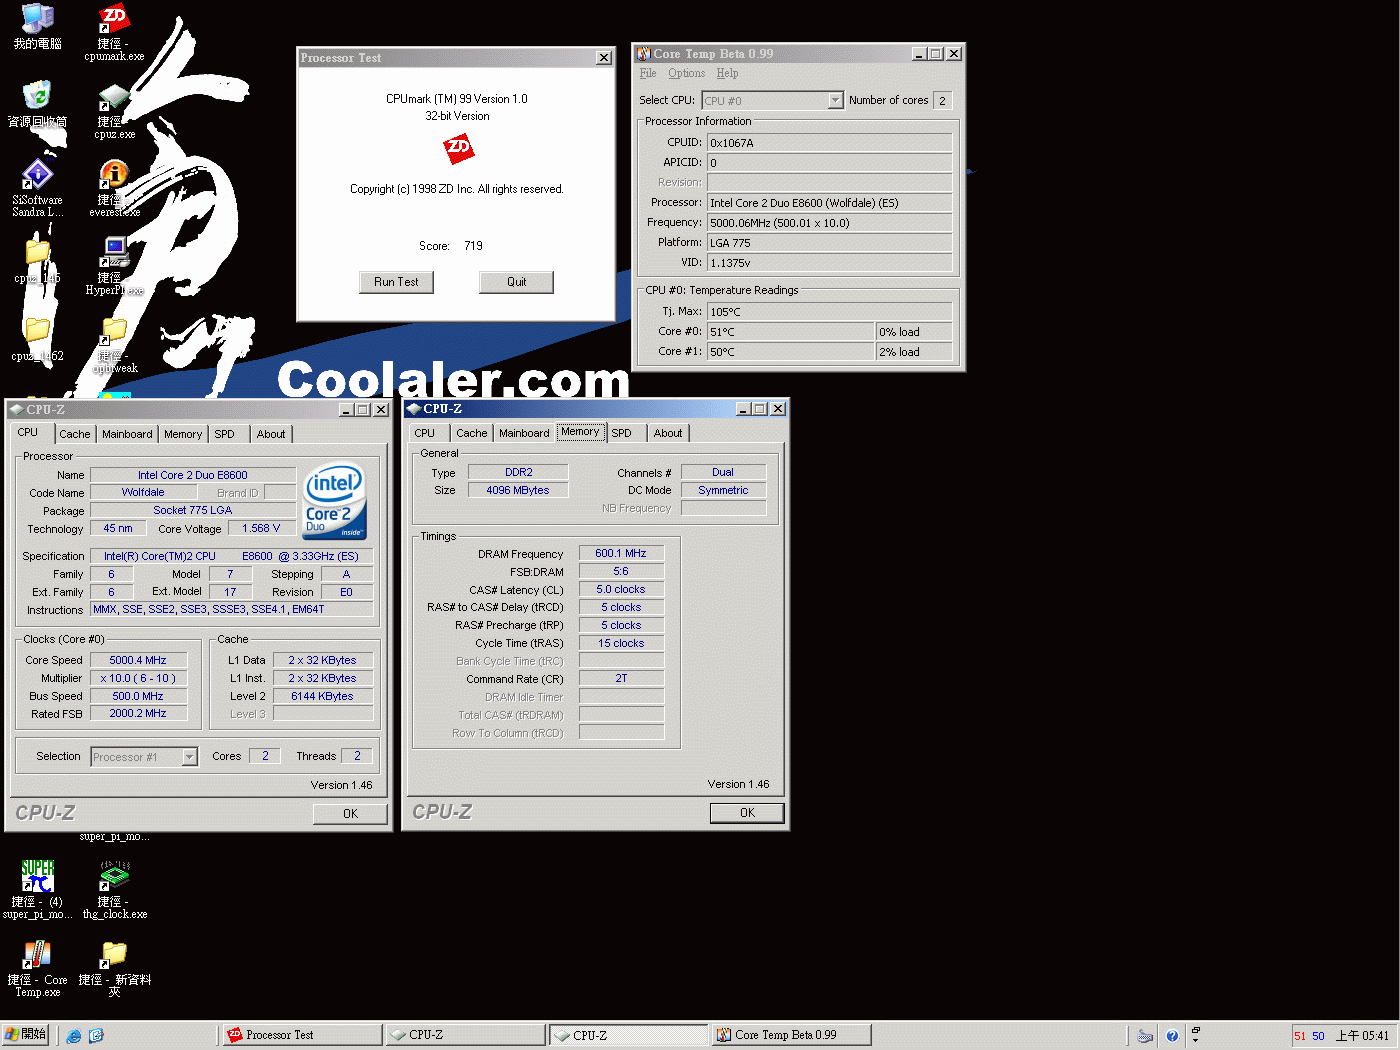Viewport: 1400px width, 1050px height.
Task: Click the Show Desktop quick launch icon
Action: 96,1036
